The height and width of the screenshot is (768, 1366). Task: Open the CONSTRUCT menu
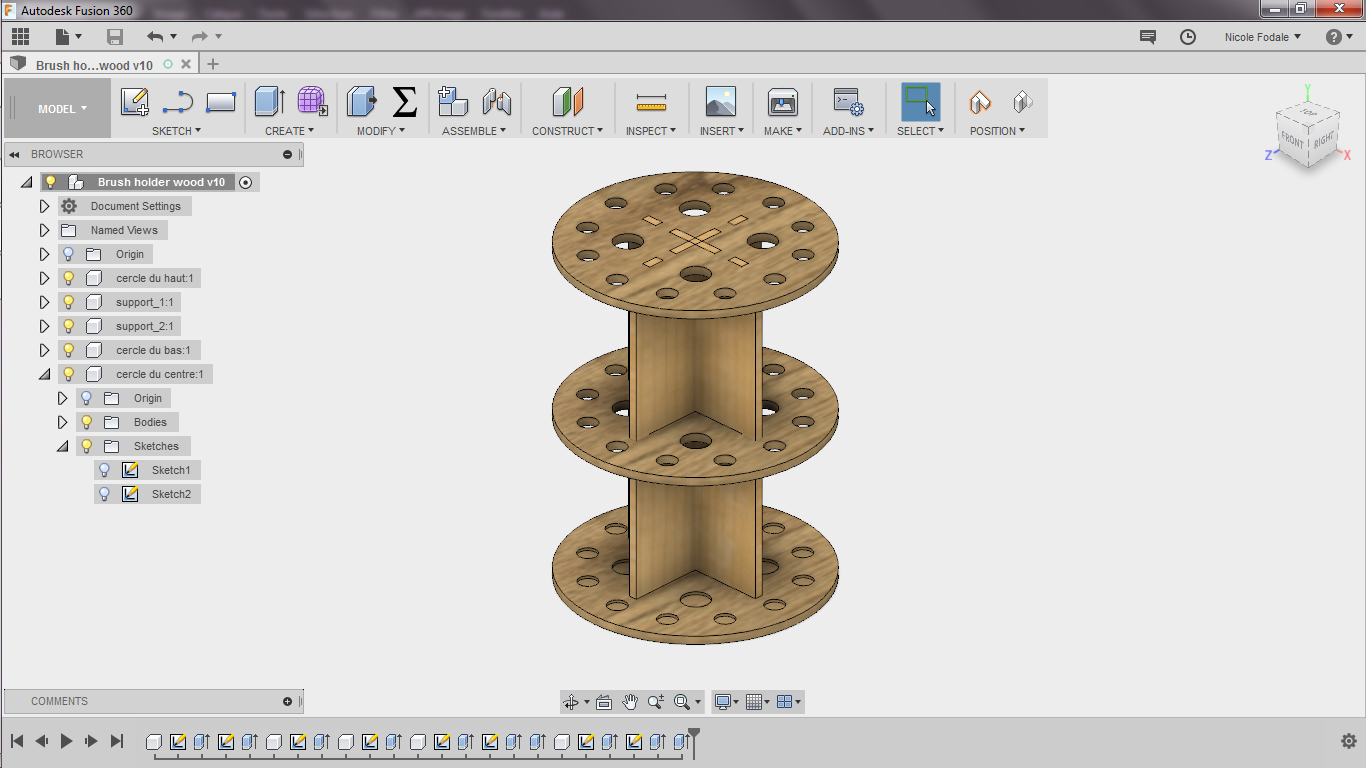click(x=567, y=131)
